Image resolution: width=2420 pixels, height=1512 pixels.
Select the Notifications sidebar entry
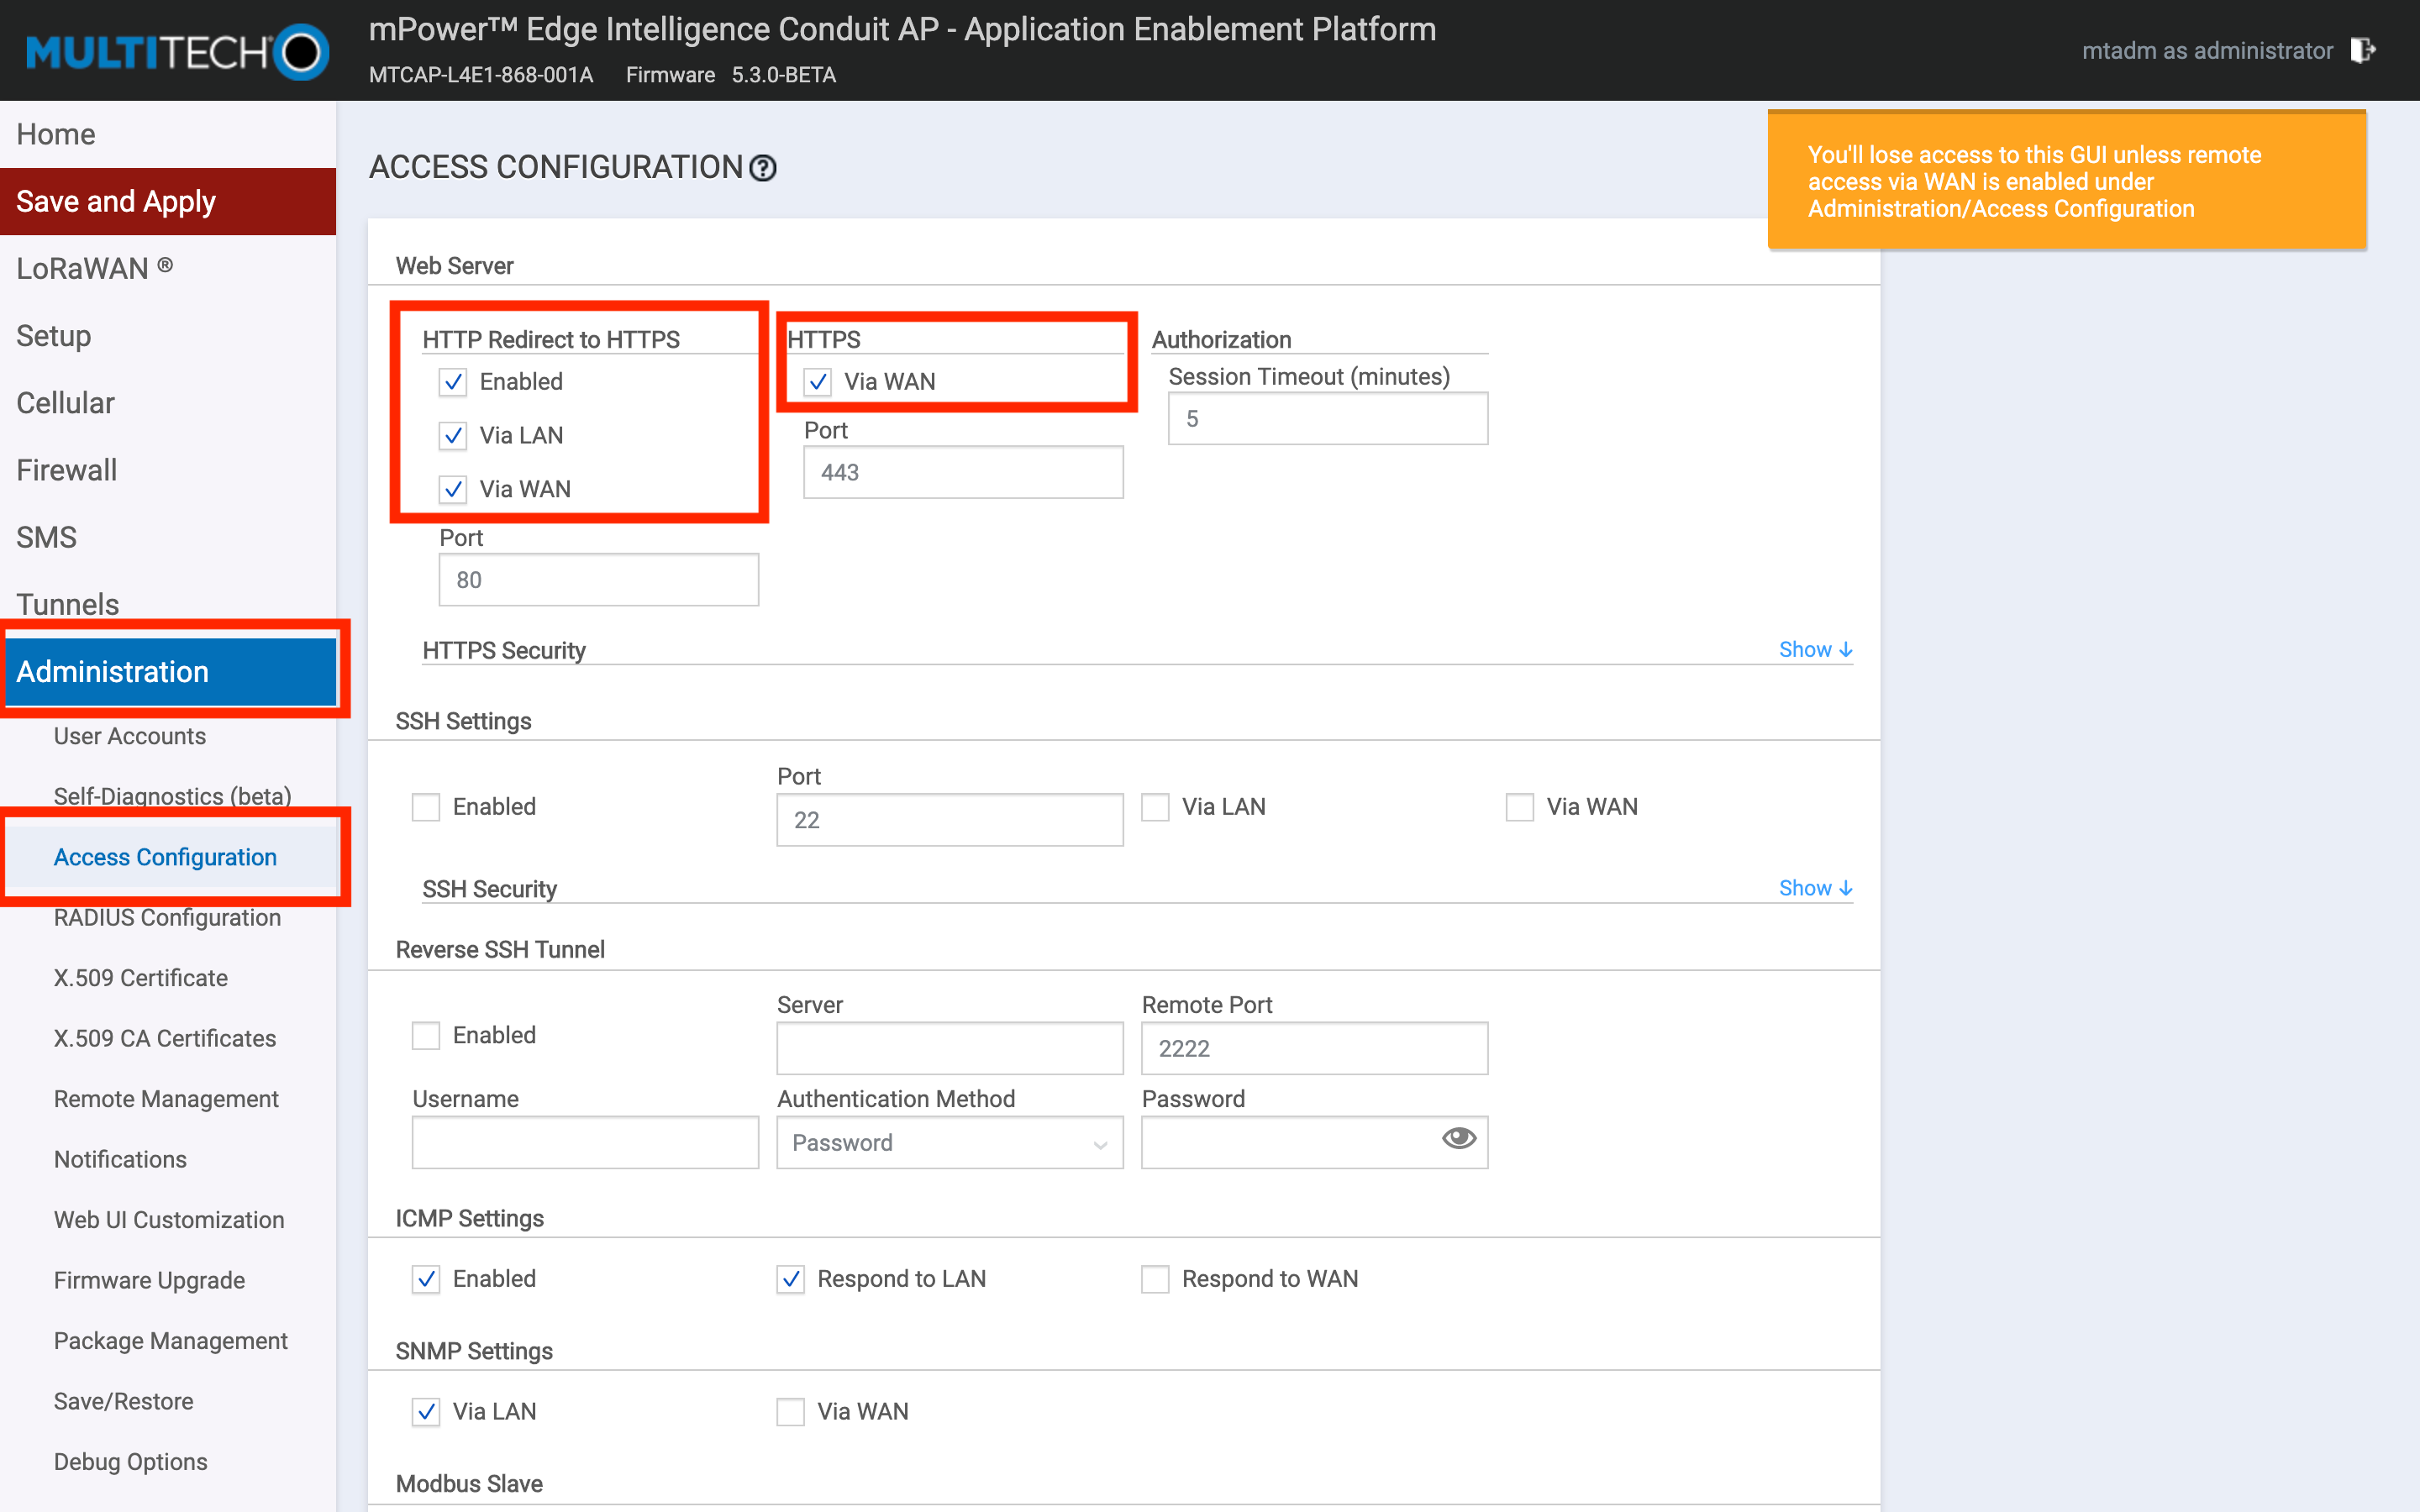coord(120,1159)
